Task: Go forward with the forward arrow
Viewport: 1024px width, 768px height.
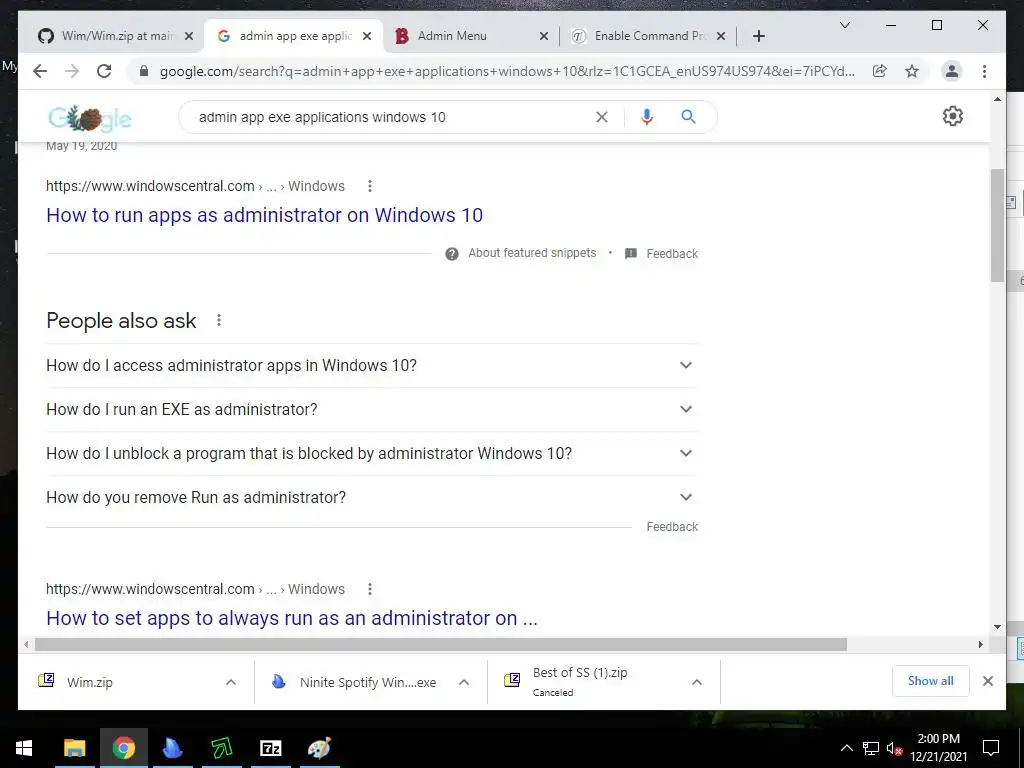Action: [72, 71]
